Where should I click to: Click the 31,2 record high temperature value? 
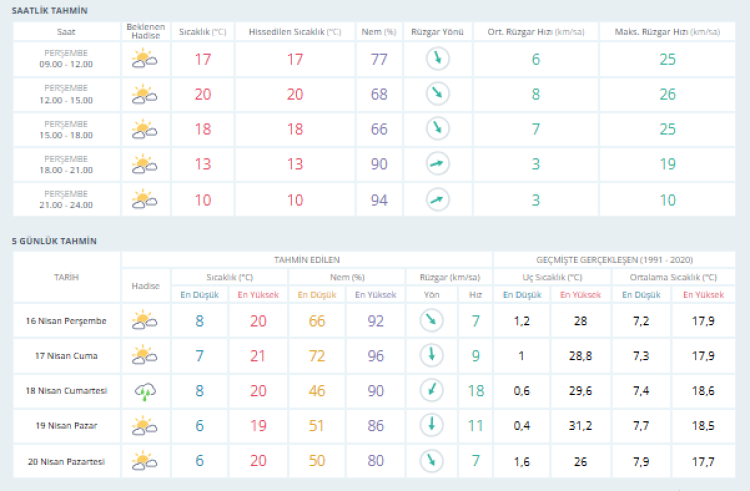(x=580, y=426)
